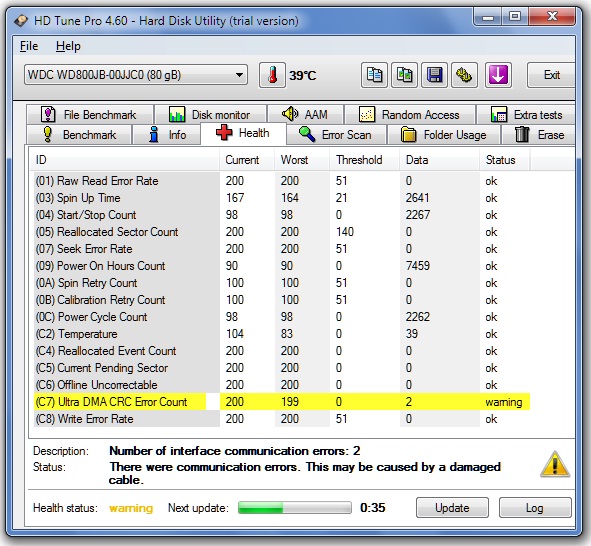Click the Update button
Viewport: 591px width, 546px height.
tap(452, 508)
